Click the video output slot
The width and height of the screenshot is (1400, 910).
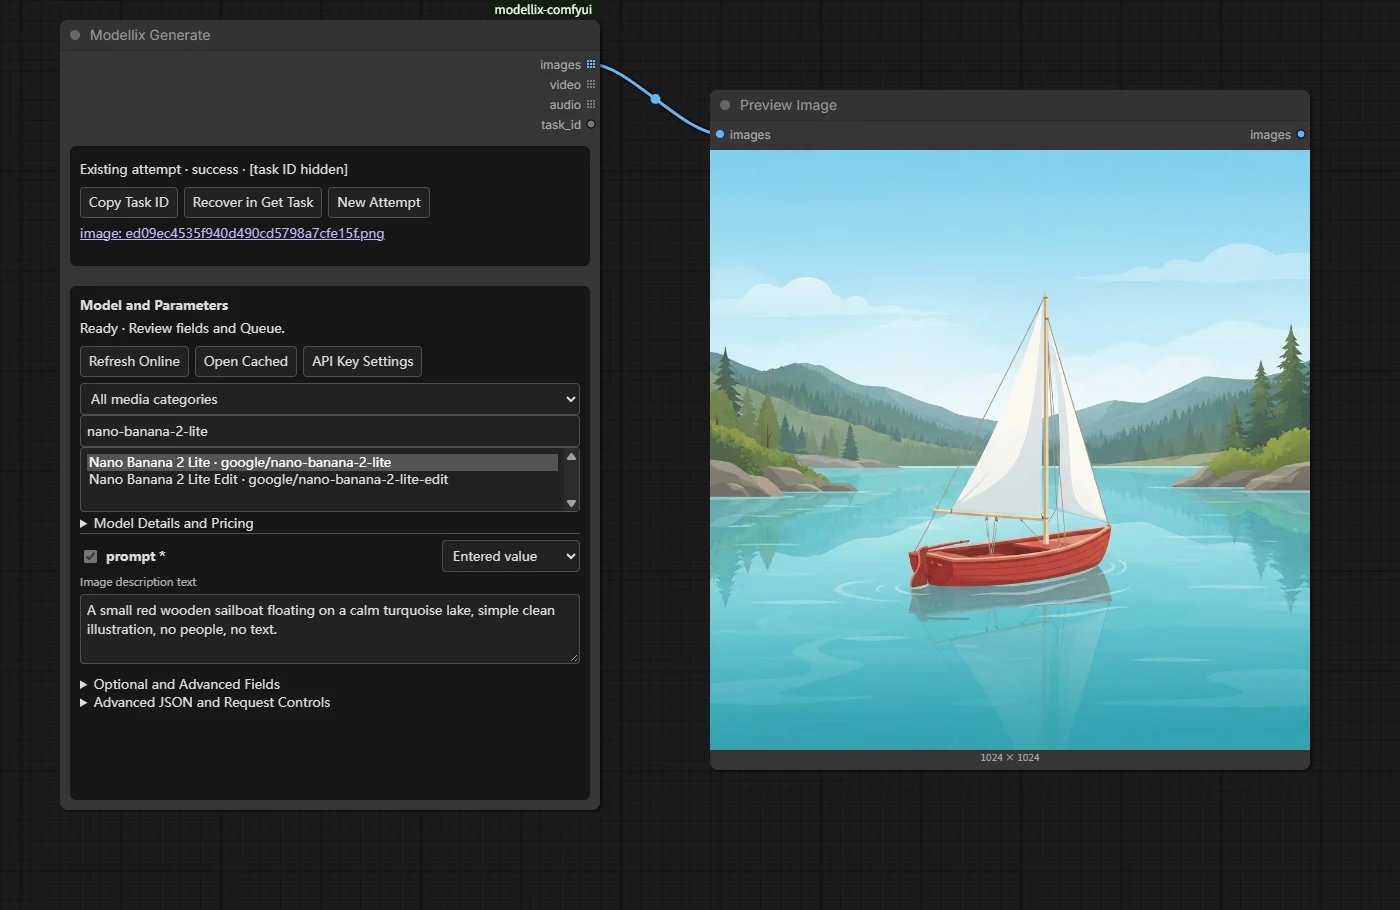591,85
